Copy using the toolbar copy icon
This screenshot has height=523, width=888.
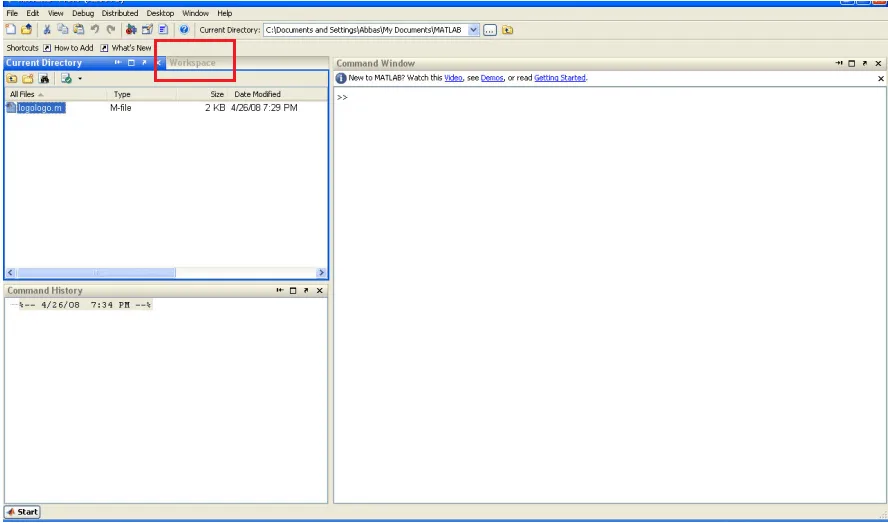point(63,29)
